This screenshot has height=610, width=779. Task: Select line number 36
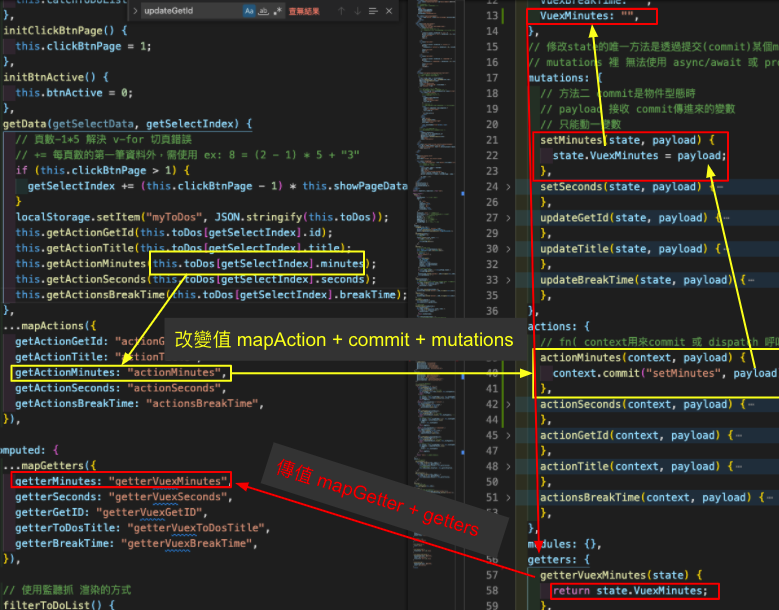click(492, 311)
